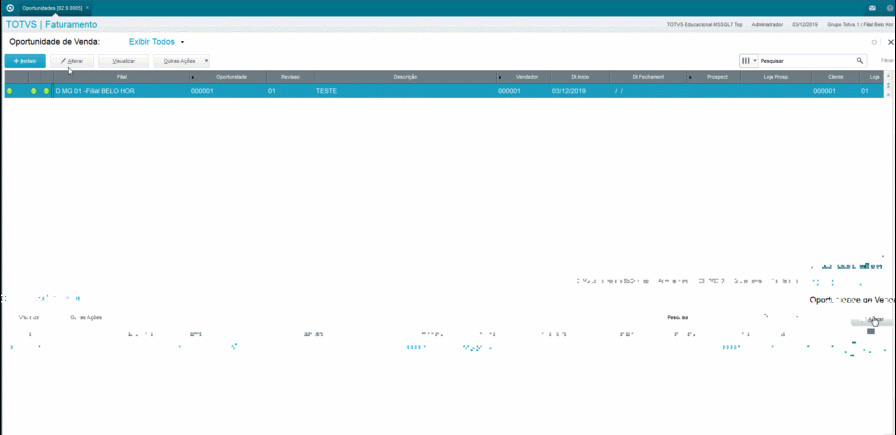The width and height of the screenshot is (896, 435).
Task: Click the Descrição column header
Action: pos(405,77)
